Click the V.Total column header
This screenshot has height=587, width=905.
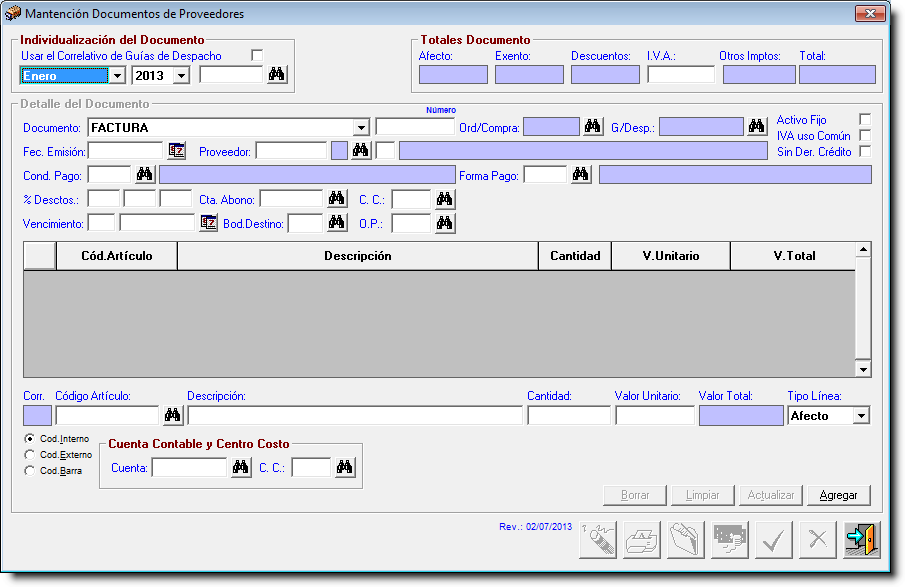[794, 256]
